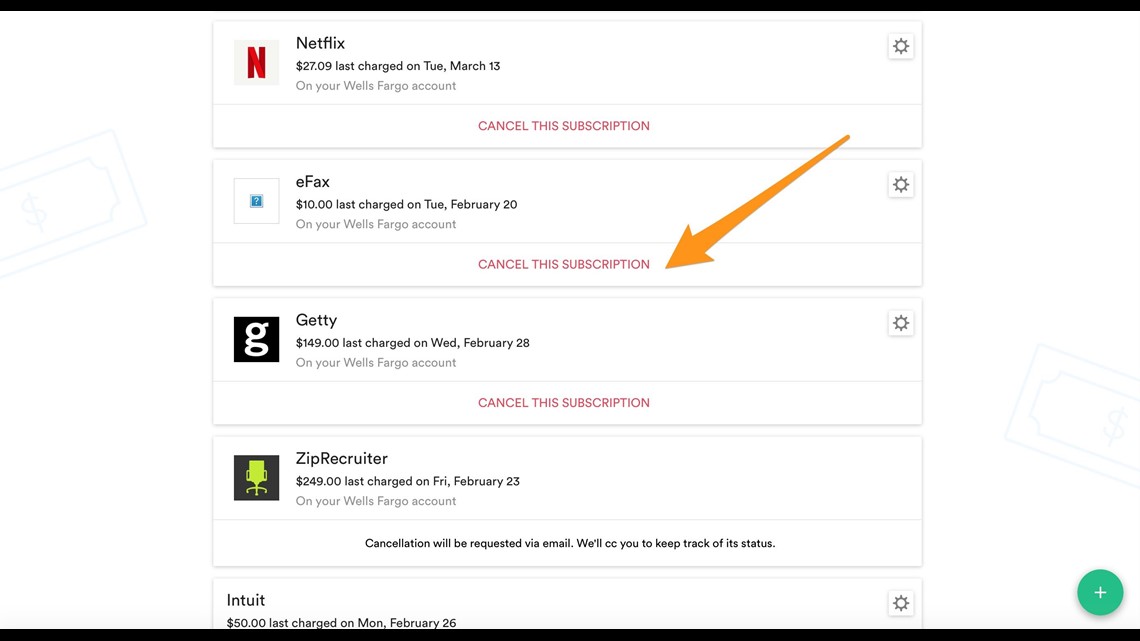Select the ZipRecruiter title text

pos(342,459)
